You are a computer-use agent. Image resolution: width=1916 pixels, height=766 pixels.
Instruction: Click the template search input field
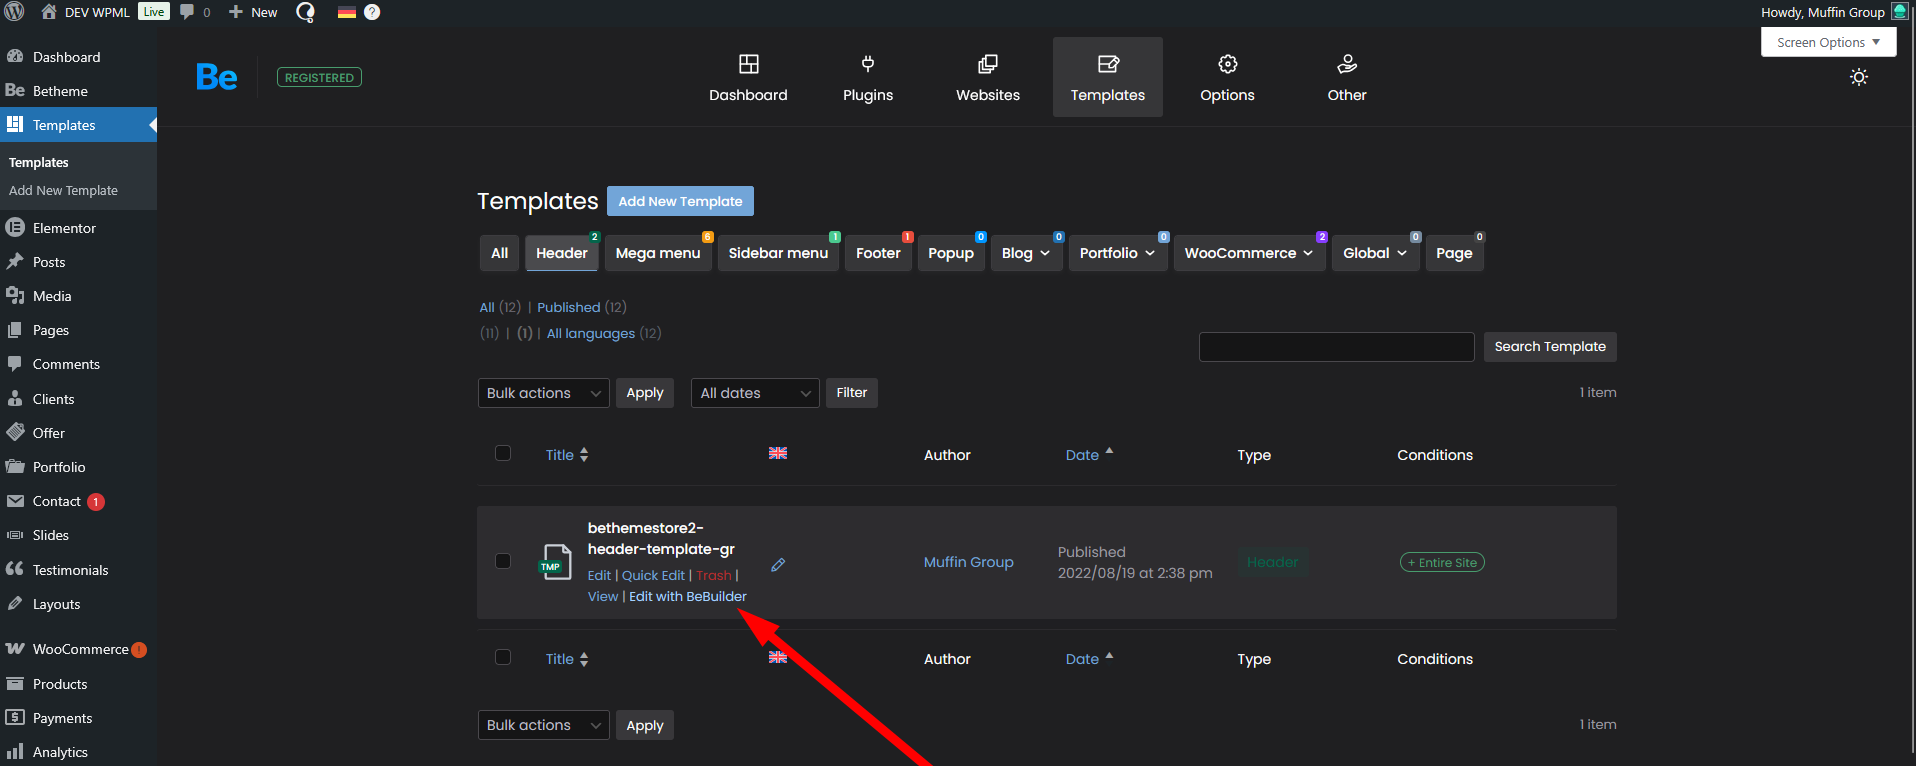click(1336, 347)
